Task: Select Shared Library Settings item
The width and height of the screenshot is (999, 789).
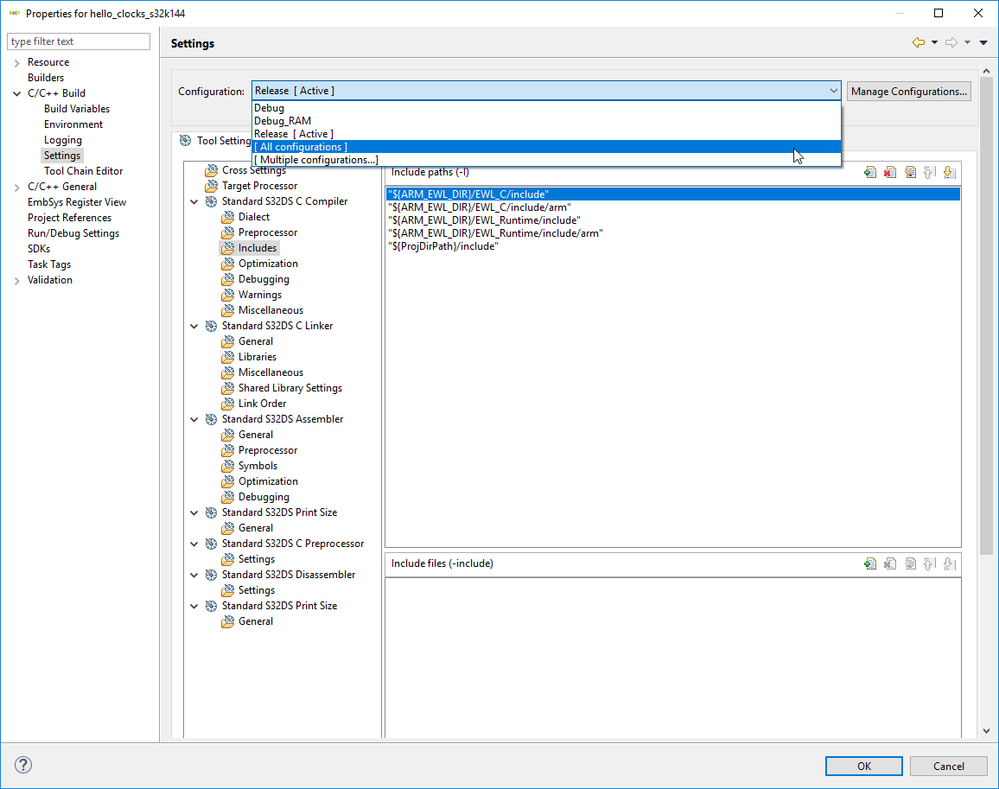Action: click(290, 388)
